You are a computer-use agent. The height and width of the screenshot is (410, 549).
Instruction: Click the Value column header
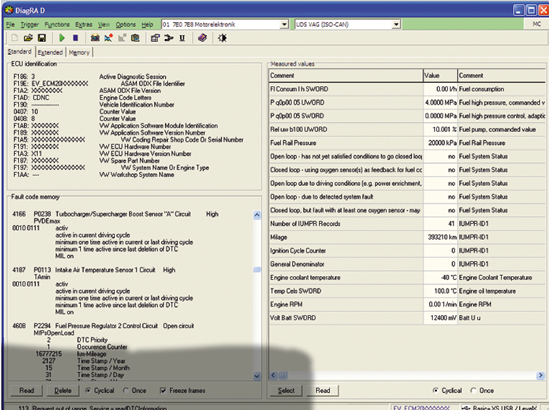[x=440, y=75]
